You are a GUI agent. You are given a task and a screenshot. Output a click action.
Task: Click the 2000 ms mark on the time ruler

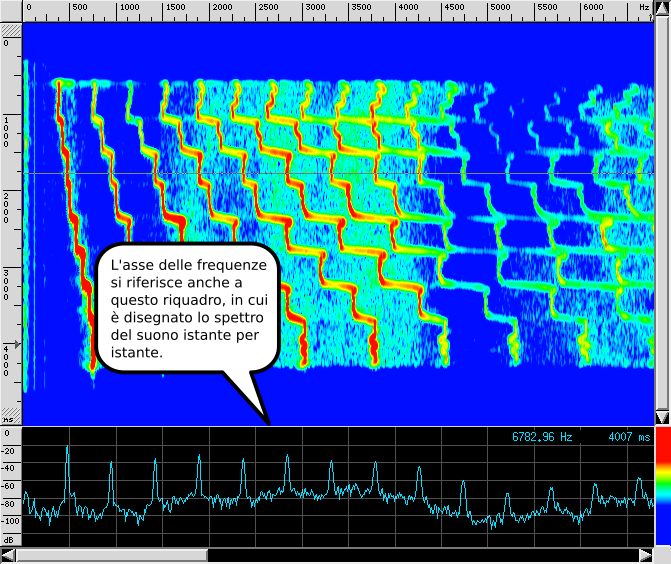point(10,207)
